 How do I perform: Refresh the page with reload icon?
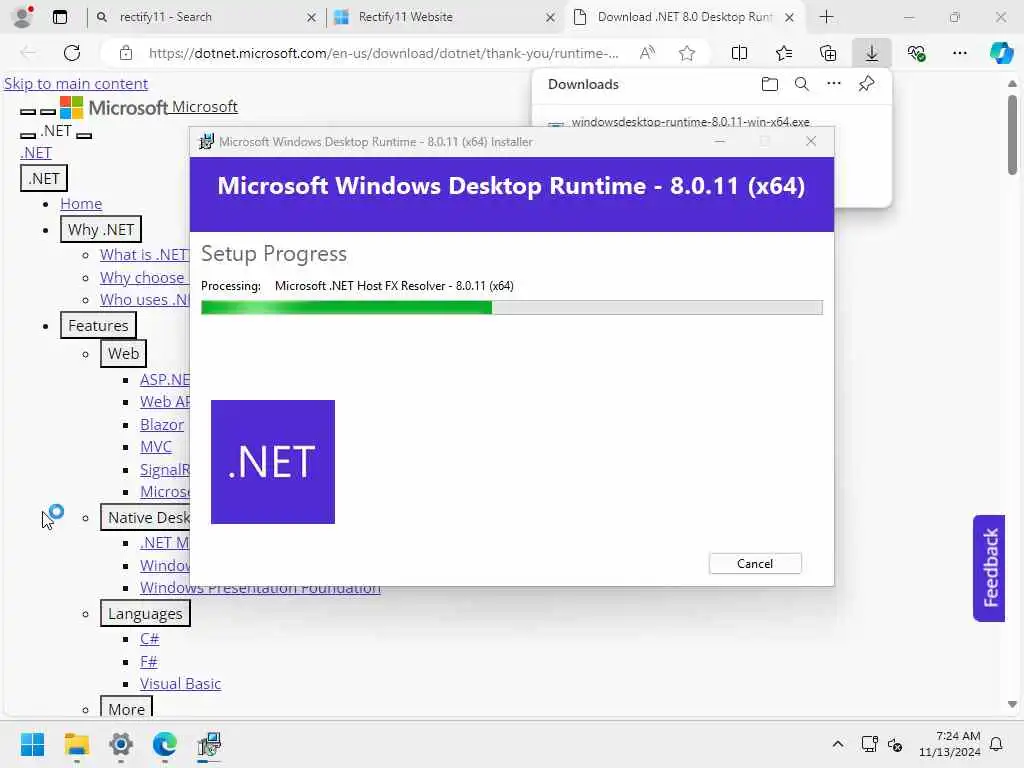point(72,53)
